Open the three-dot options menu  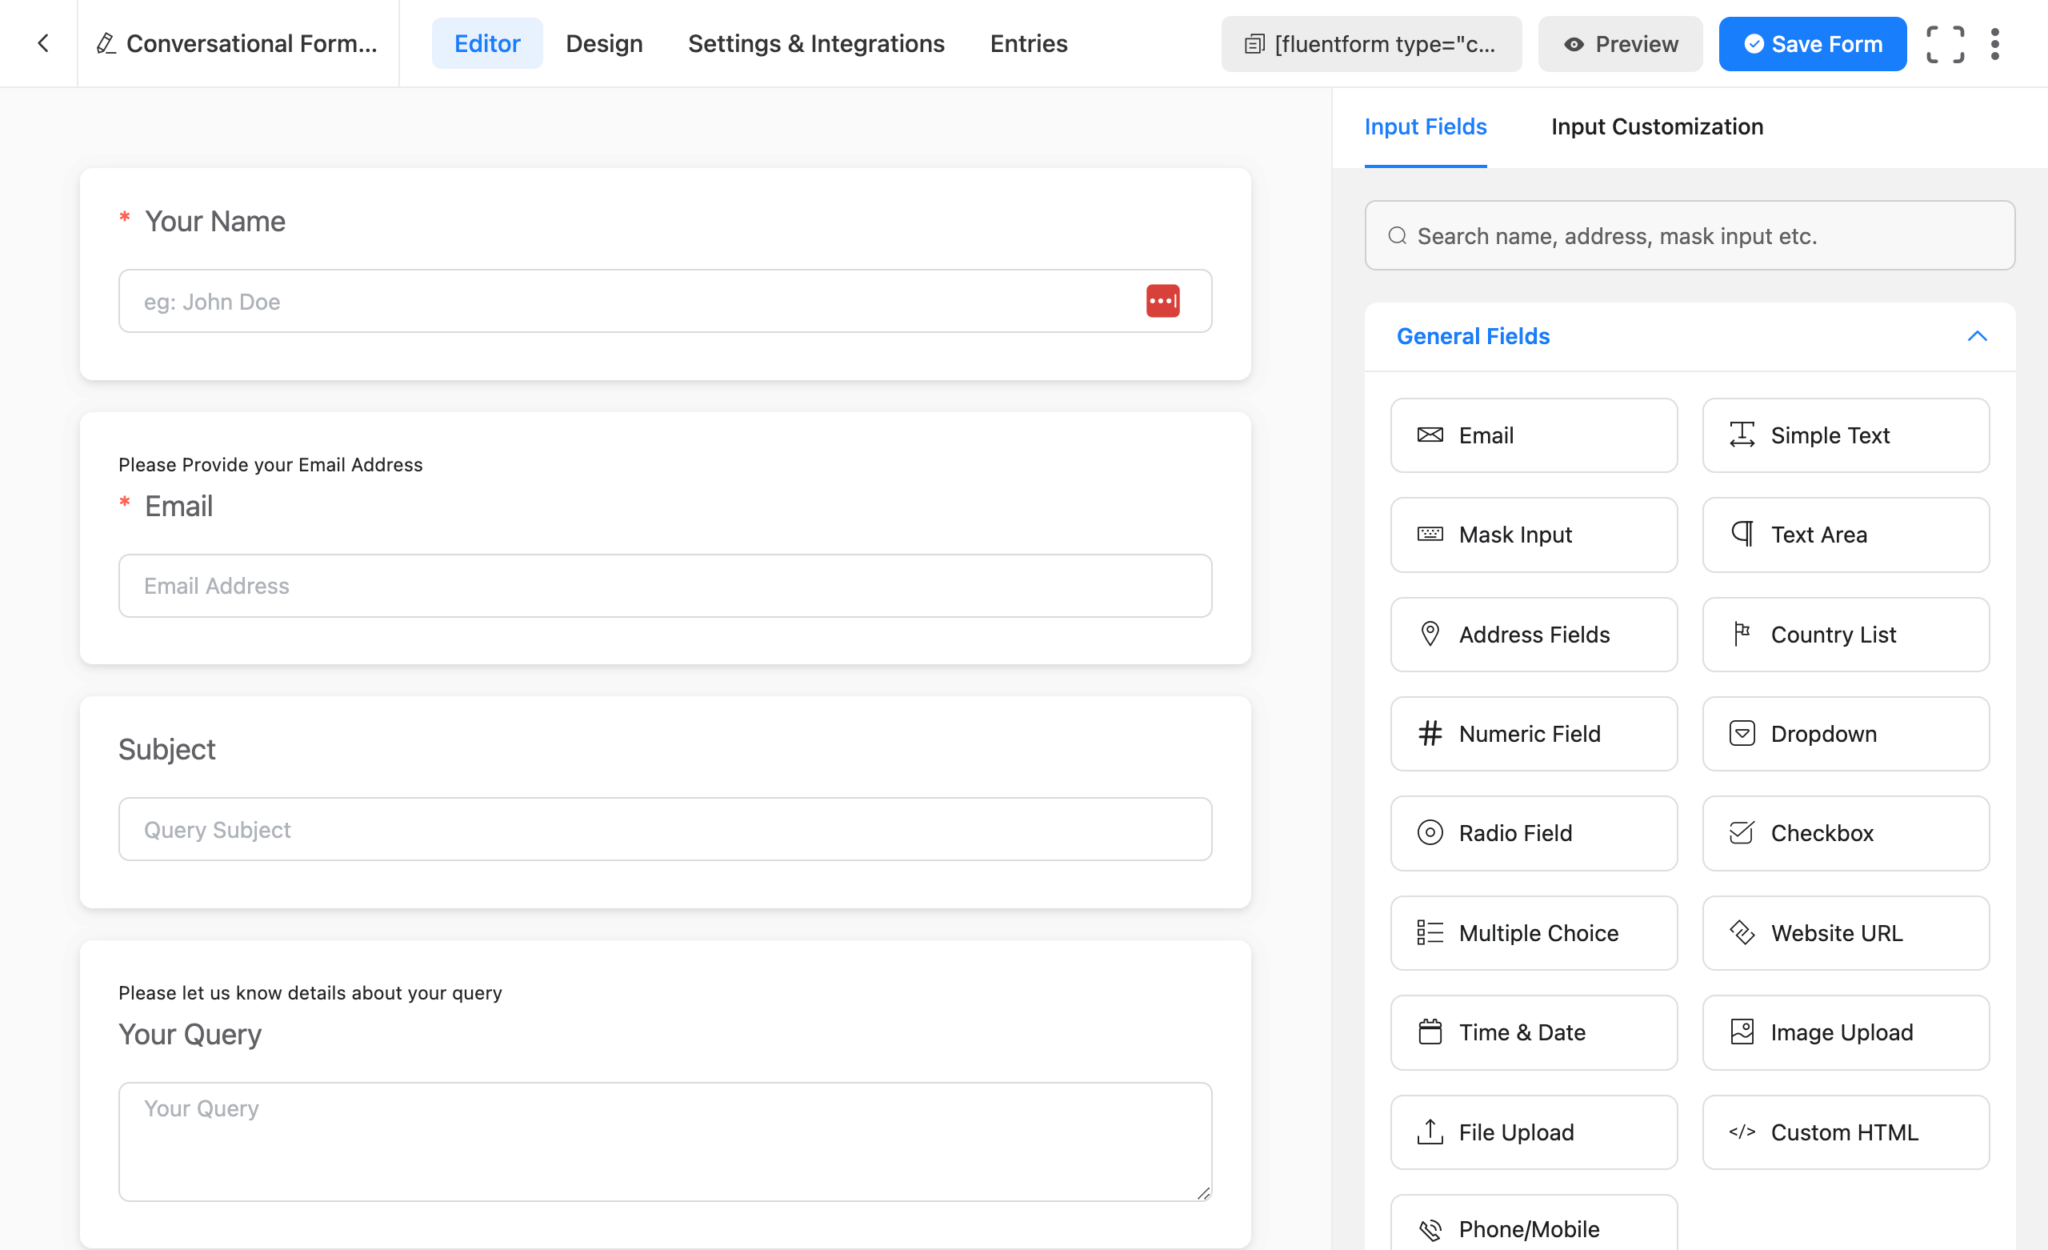1996,43
